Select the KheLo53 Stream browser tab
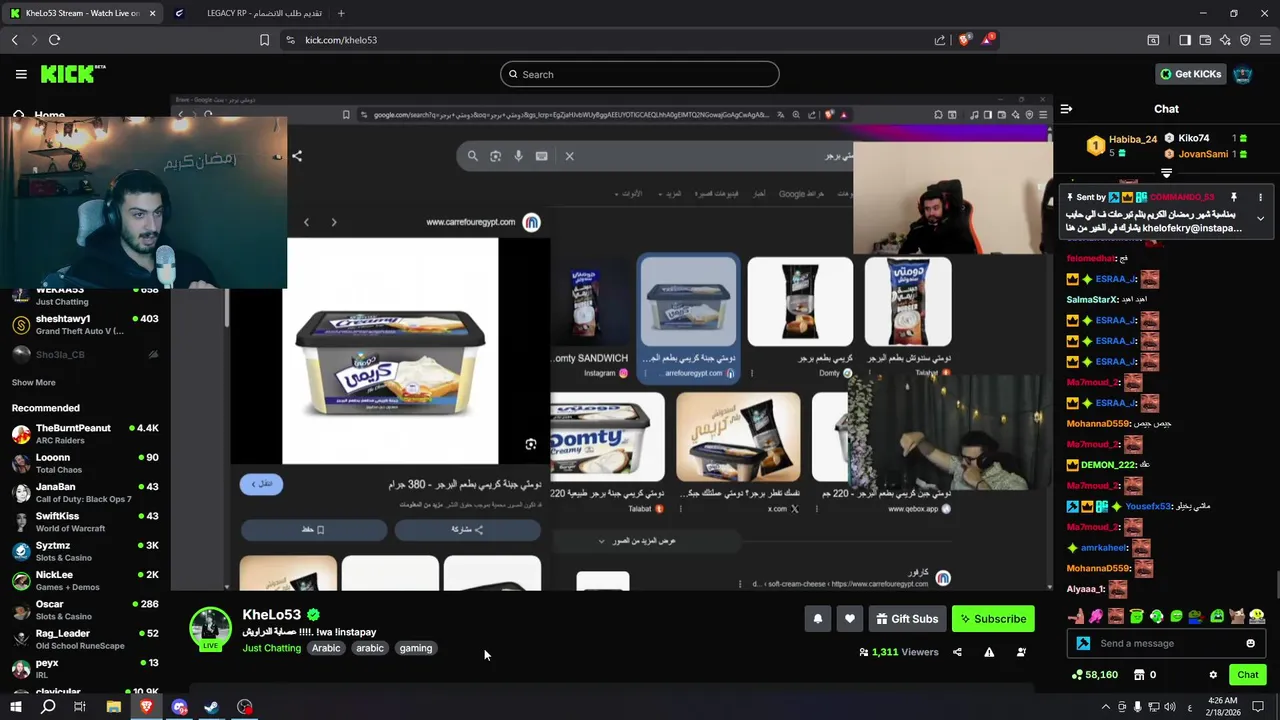 pos(82,13)
